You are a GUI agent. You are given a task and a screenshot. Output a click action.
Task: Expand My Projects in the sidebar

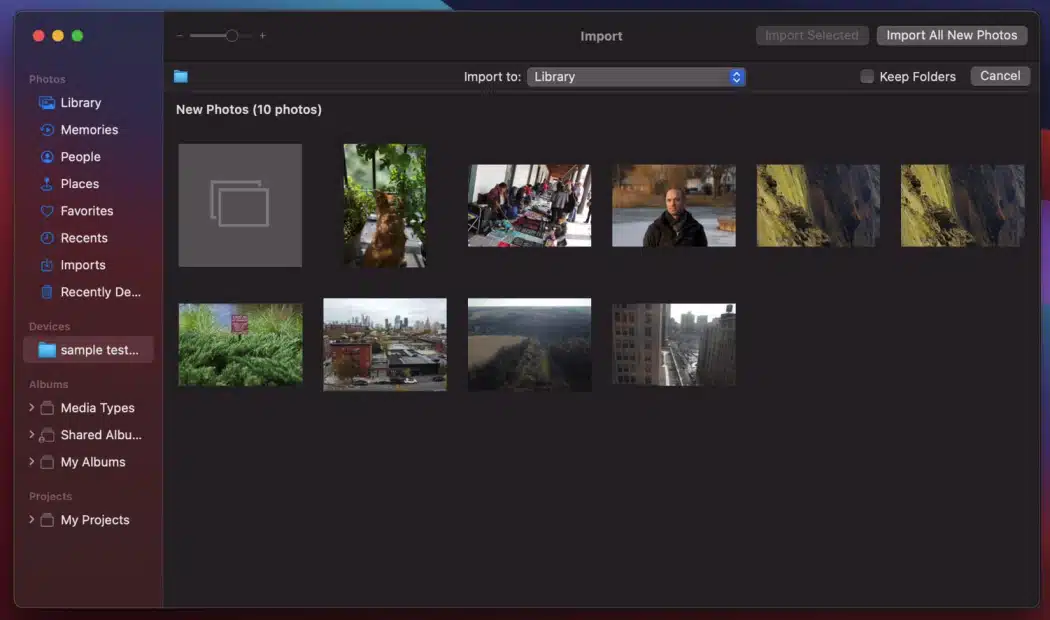(x=32, y=520)
